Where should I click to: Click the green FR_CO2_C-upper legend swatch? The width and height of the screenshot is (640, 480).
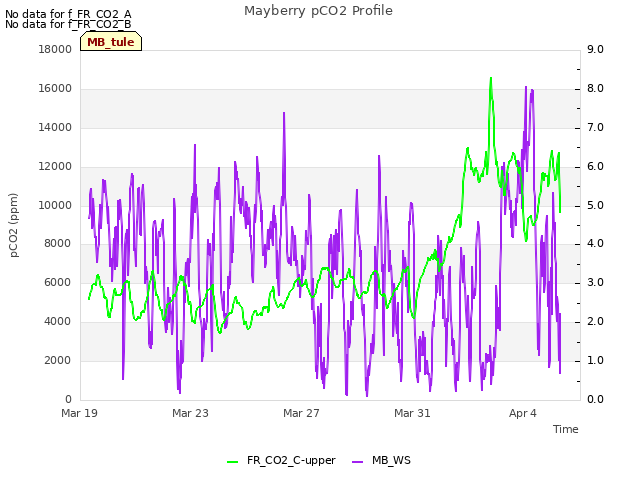232,462
